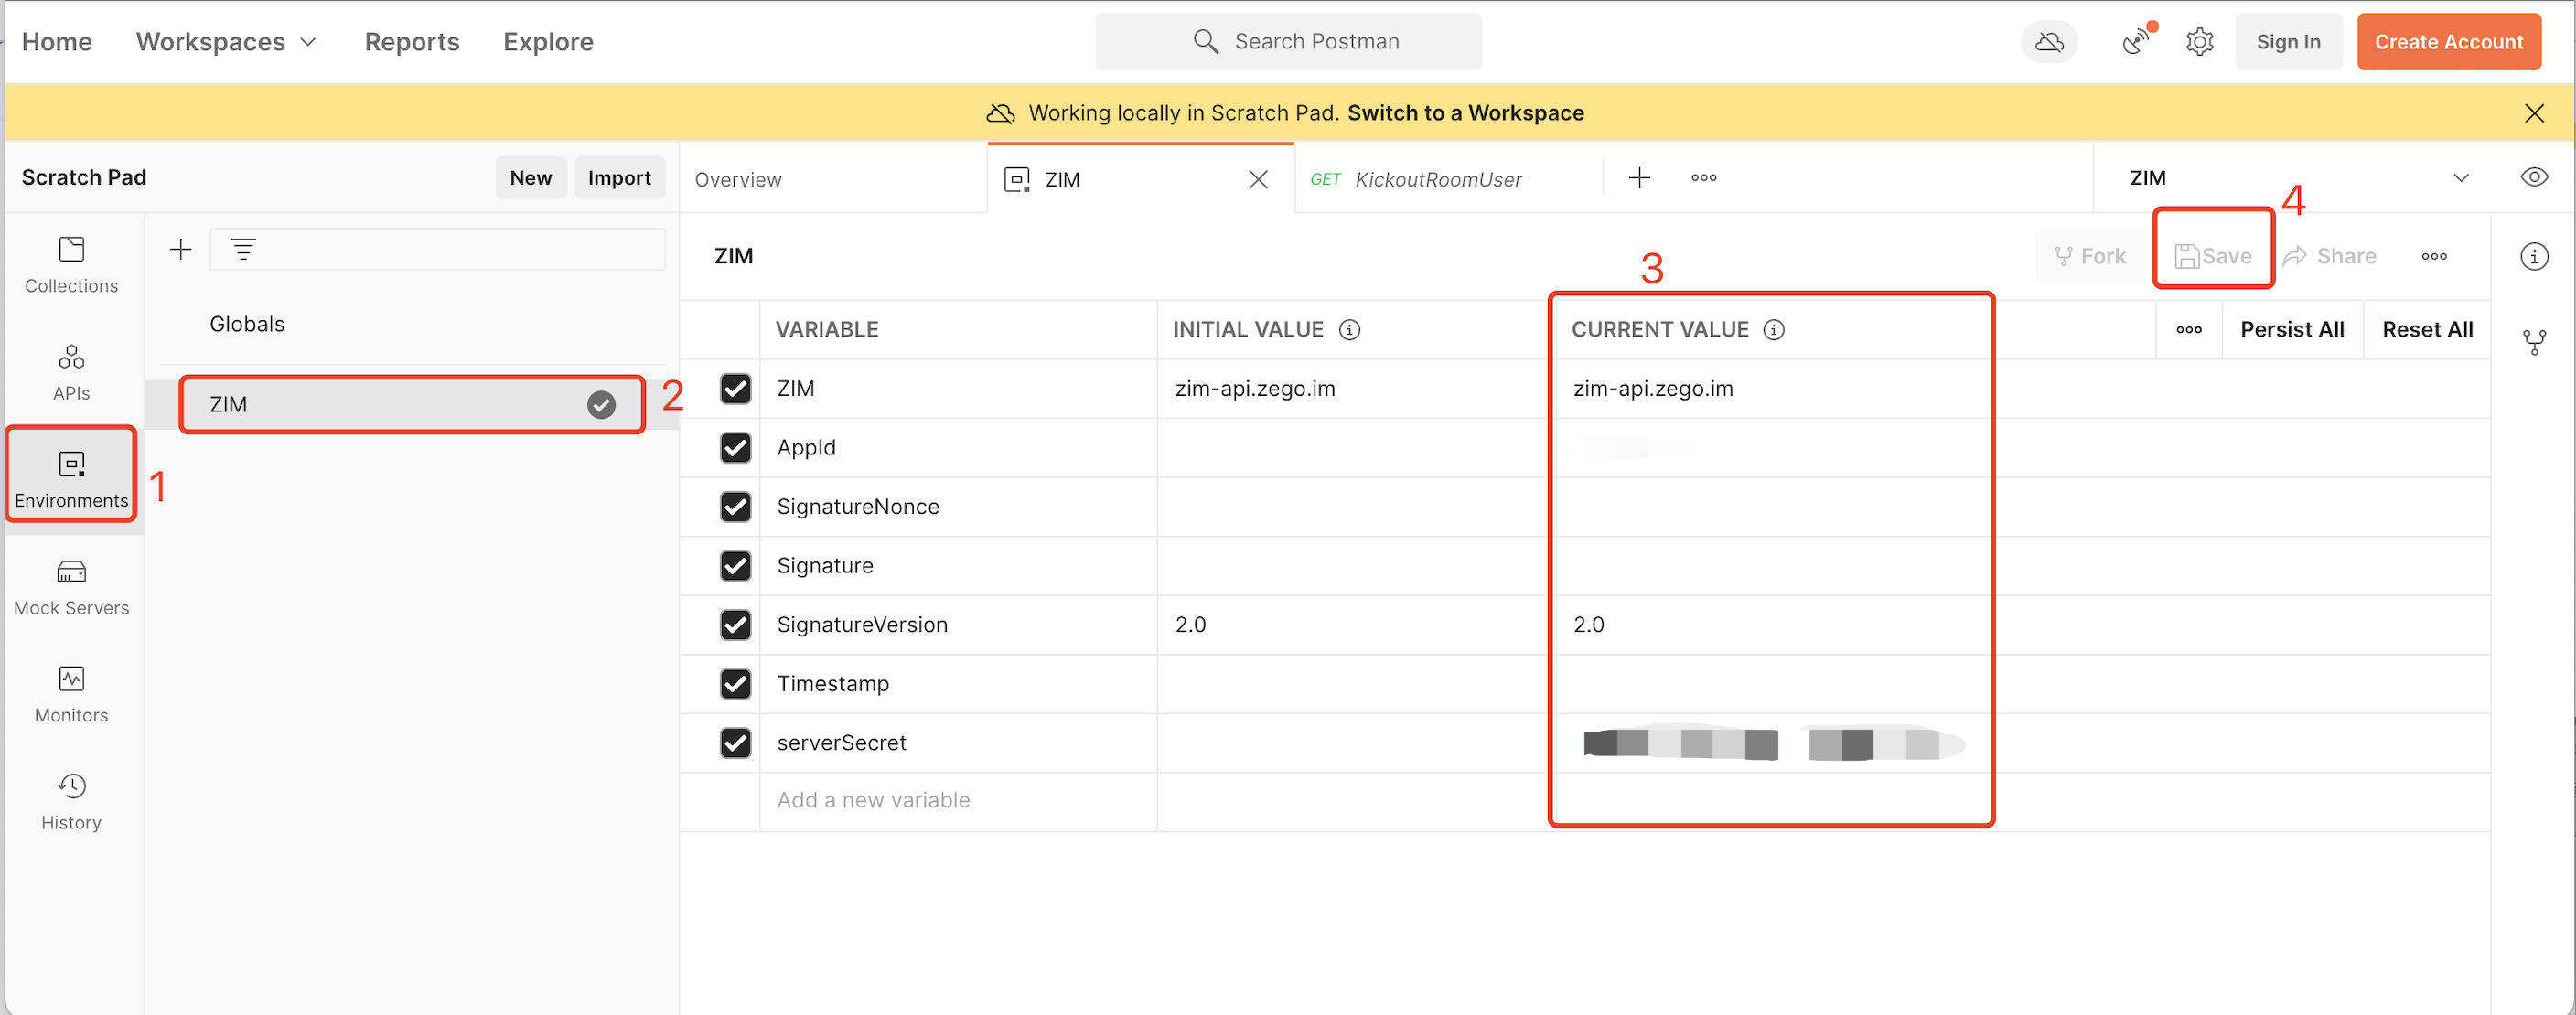Image resolution: width=2576 pixels, height=1015 pixels.
Task: Click the Current Value info icon
Action: pos(1773,330)
